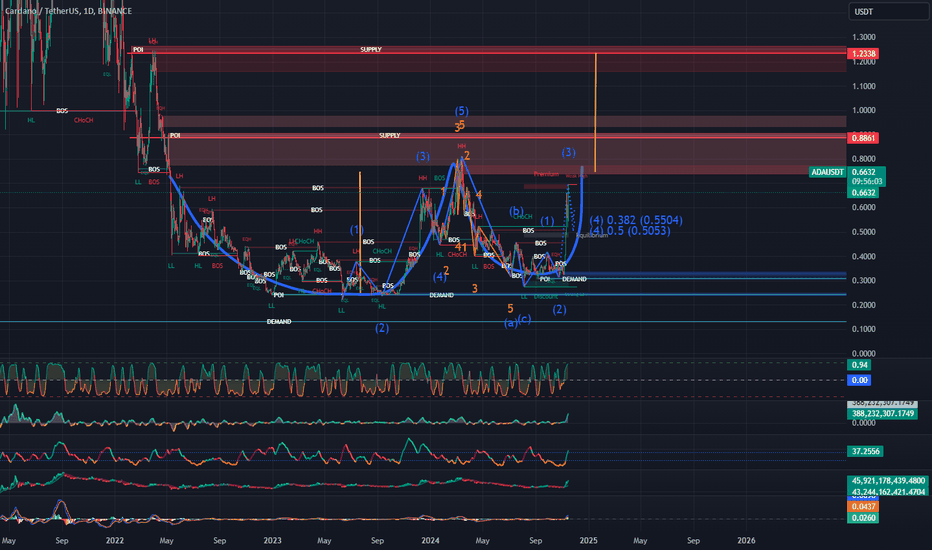The width and height of the screenshot is (932, 550).
Task: Select the red 1.2338 price label
Action: pos(864,54)
